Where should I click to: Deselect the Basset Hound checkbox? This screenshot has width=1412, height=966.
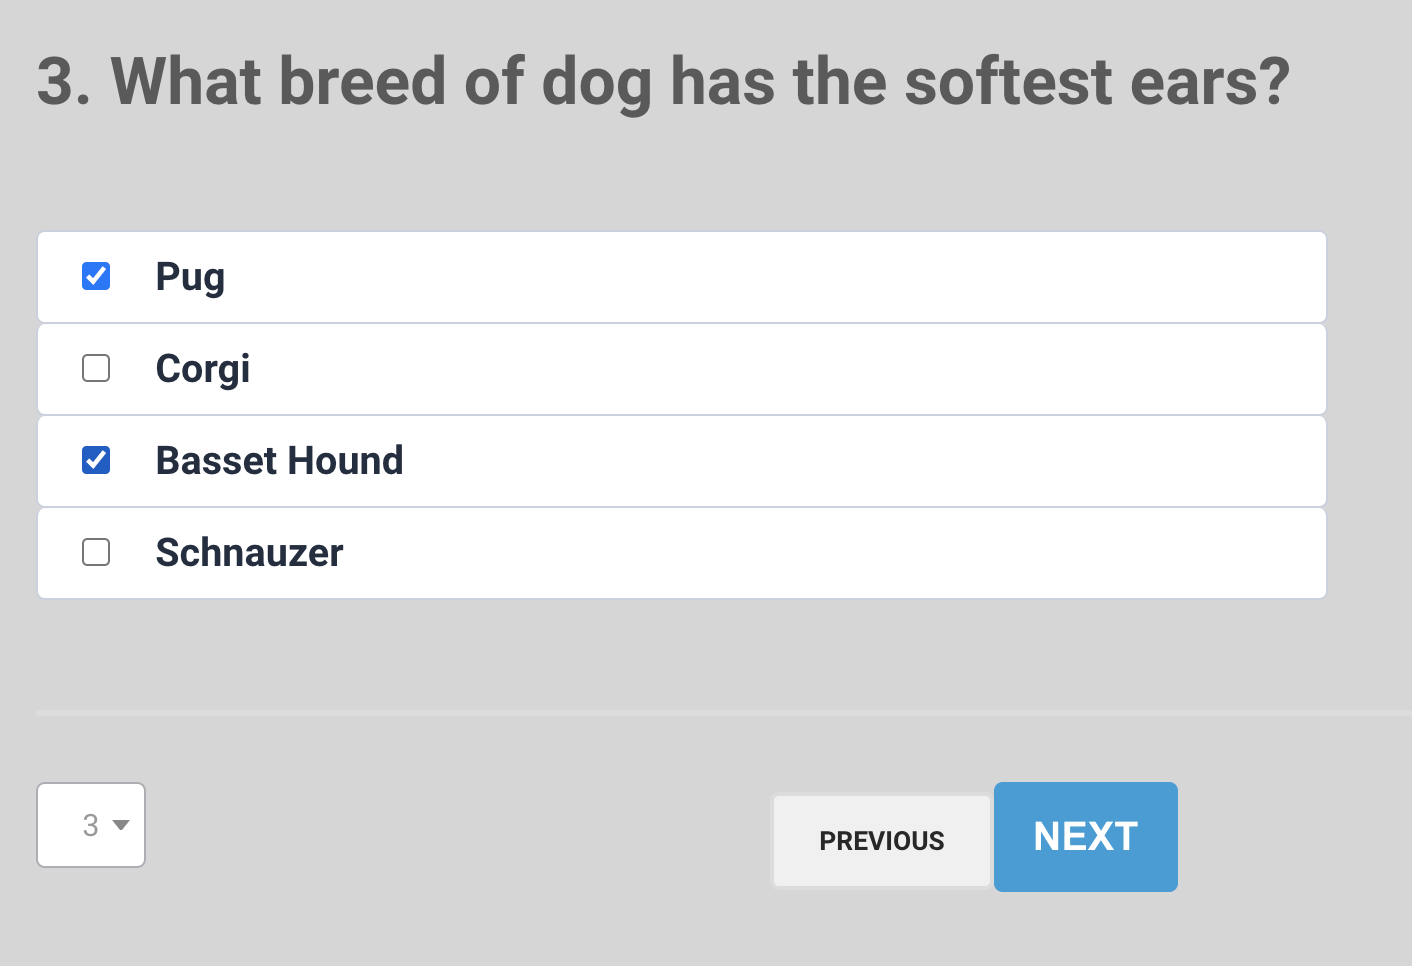click(x=96, y=460)
